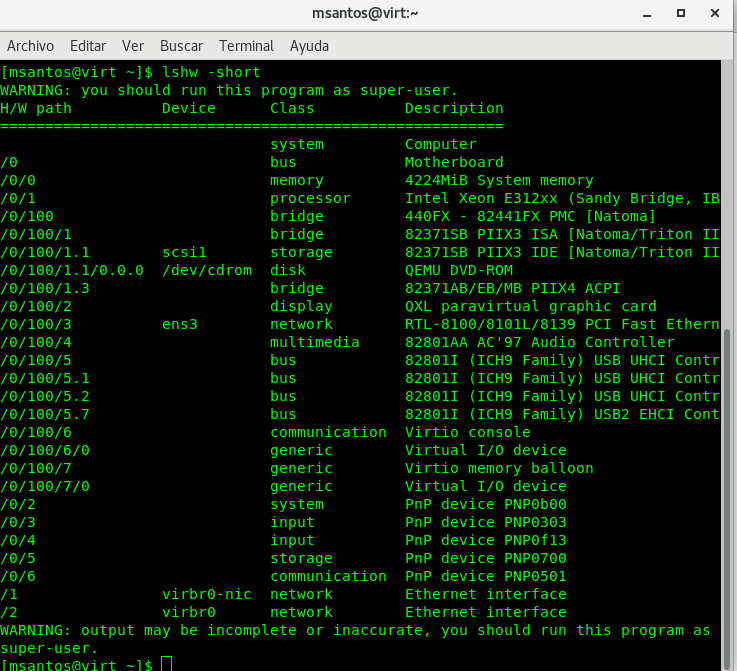737x671 pixels.
Task: Open the Editar menu
Action: click(88, 46)
